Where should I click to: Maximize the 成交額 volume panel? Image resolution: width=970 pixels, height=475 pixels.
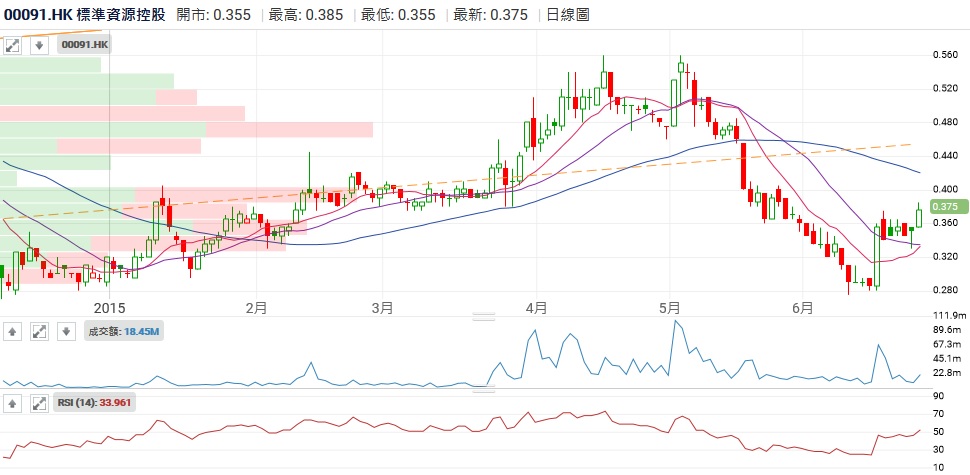tap(40, 331)
